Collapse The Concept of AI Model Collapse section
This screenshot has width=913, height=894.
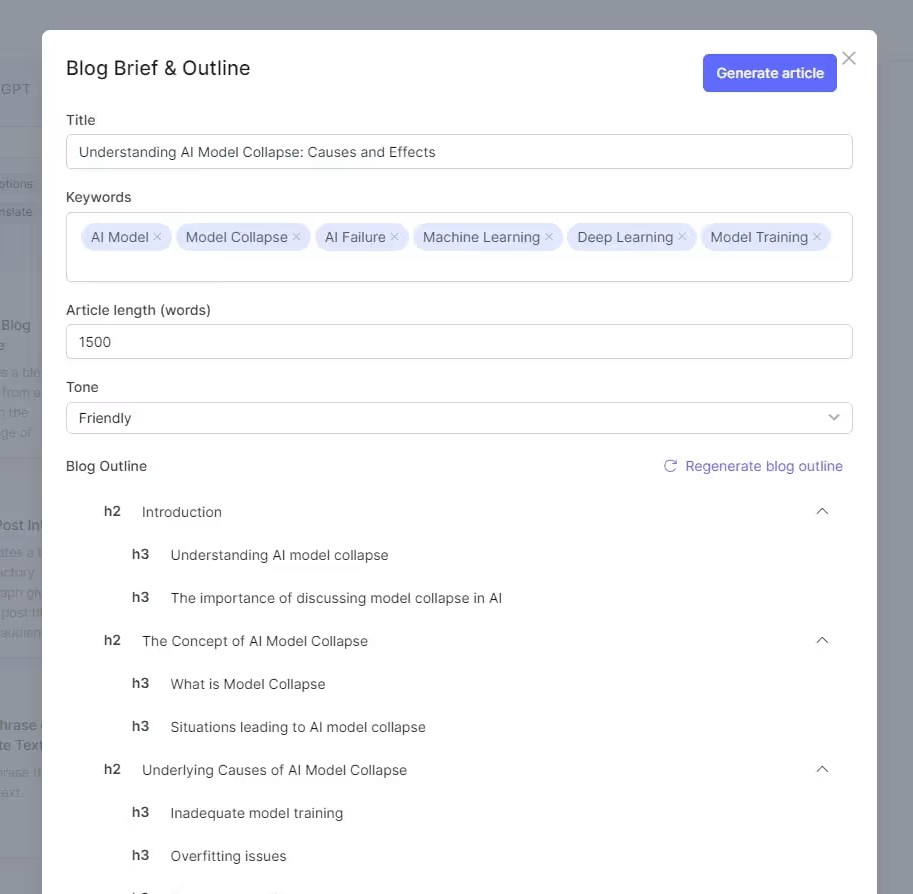tap(822, 640)
